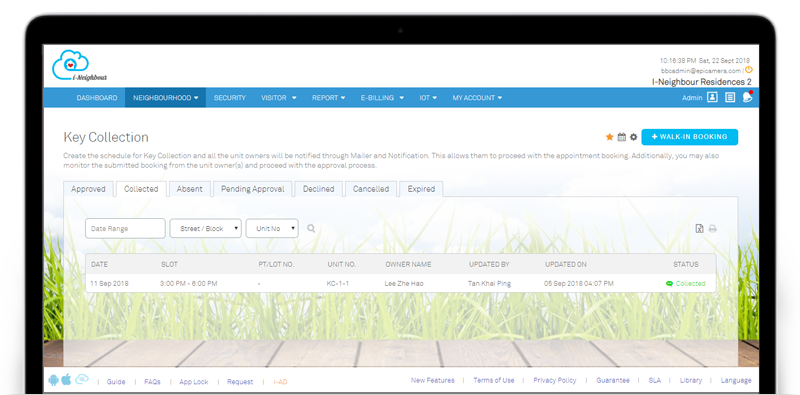The height and width of the screenshot is (395, 800).
Task: Open the Android app icon
Action: pyautogui.click(x=54, y=380)
